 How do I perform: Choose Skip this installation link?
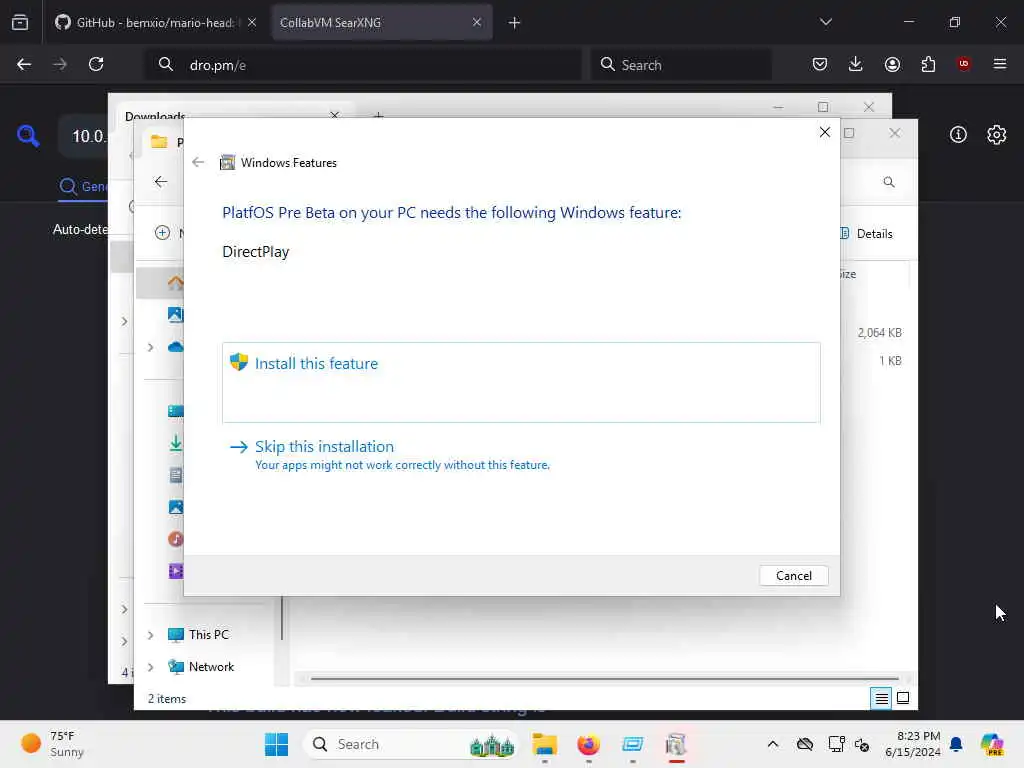(324, 447)
